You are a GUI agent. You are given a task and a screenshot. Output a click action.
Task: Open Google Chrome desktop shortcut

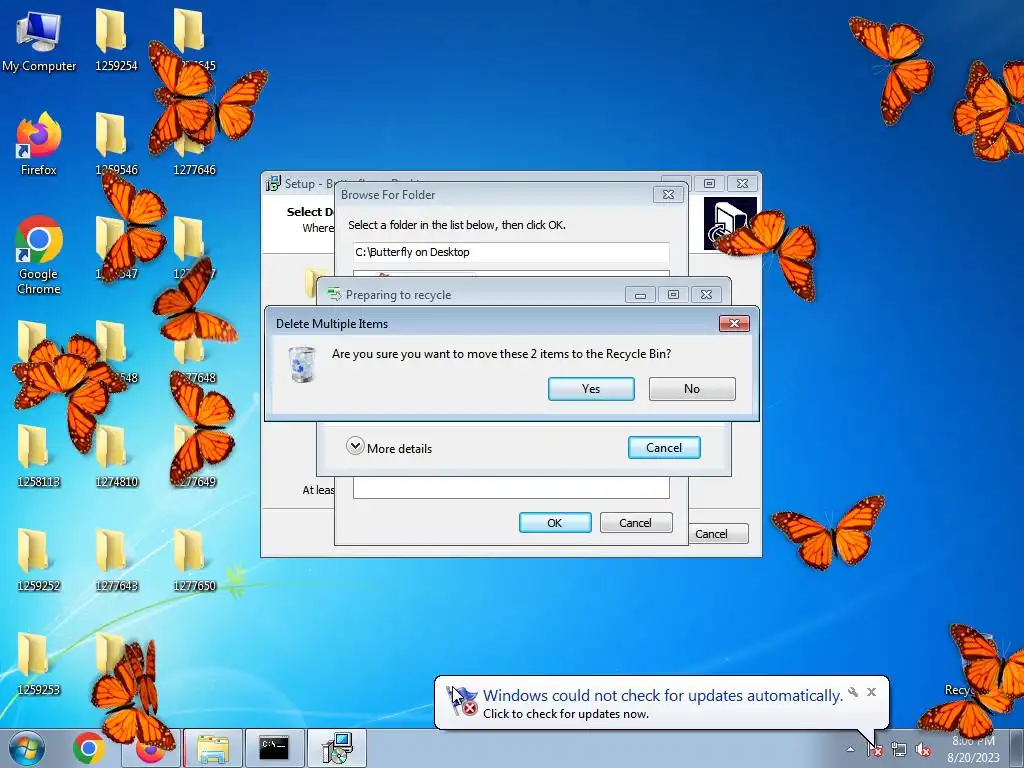pos(39,255)
